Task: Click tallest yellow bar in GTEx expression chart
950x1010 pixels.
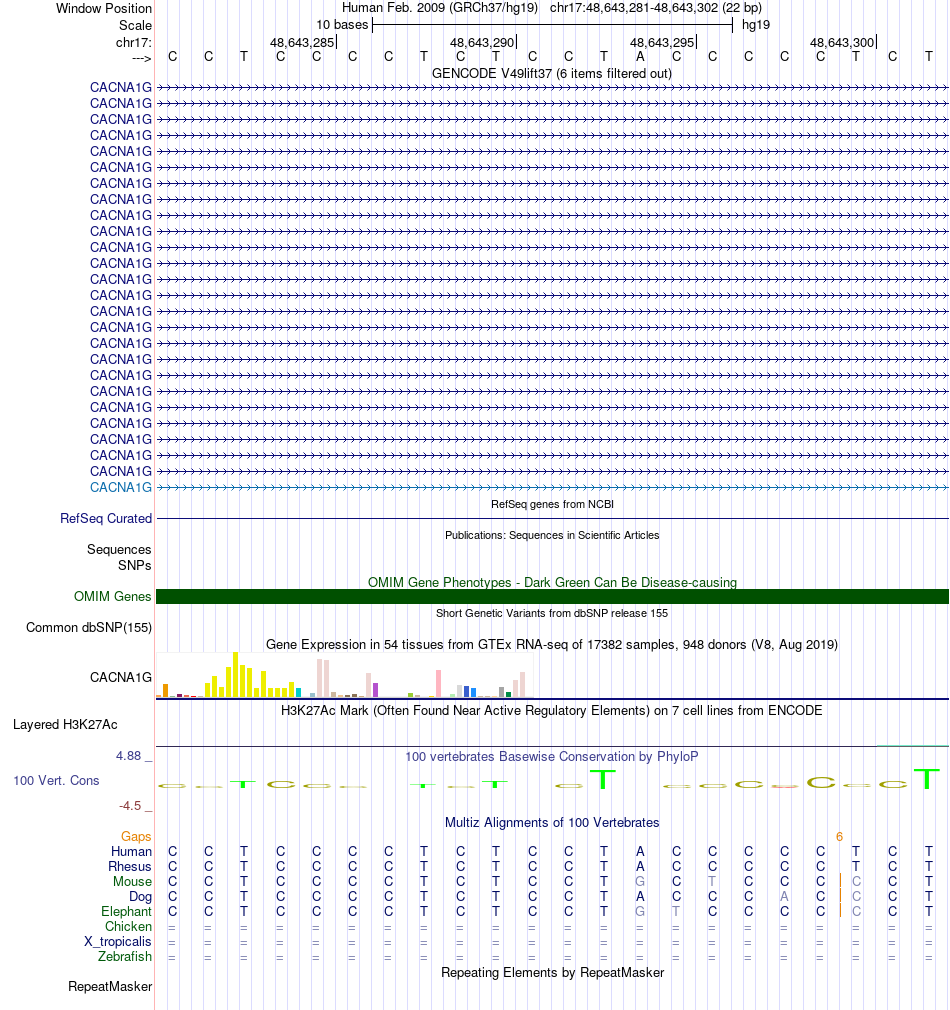Action: tap(236, 674)
